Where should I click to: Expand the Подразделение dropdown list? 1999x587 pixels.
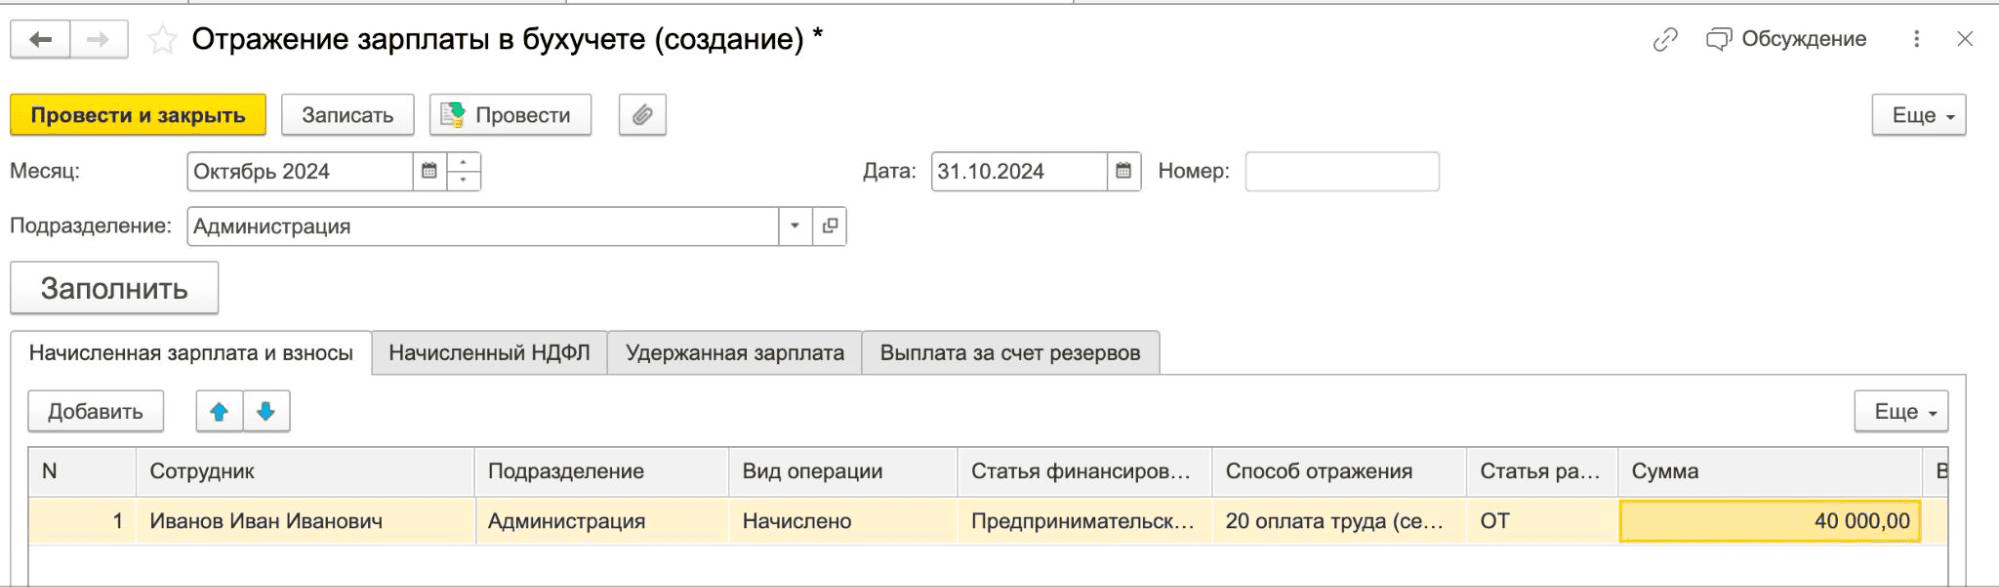pos(795,226)
